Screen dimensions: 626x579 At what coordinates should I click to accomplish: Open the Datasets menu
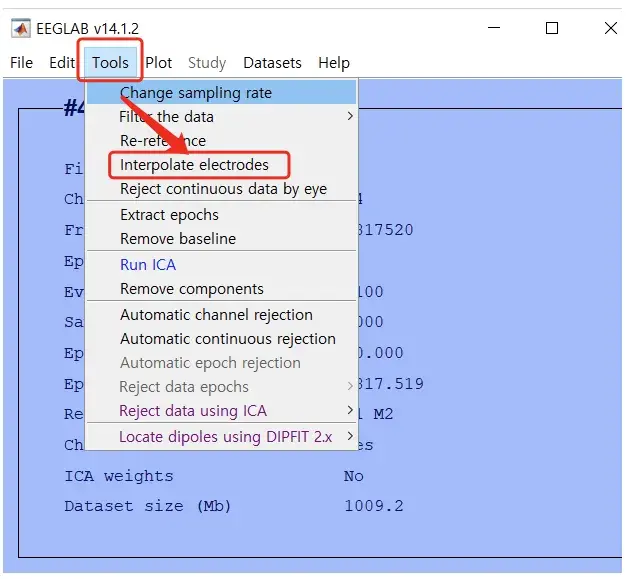pos(272,62)
